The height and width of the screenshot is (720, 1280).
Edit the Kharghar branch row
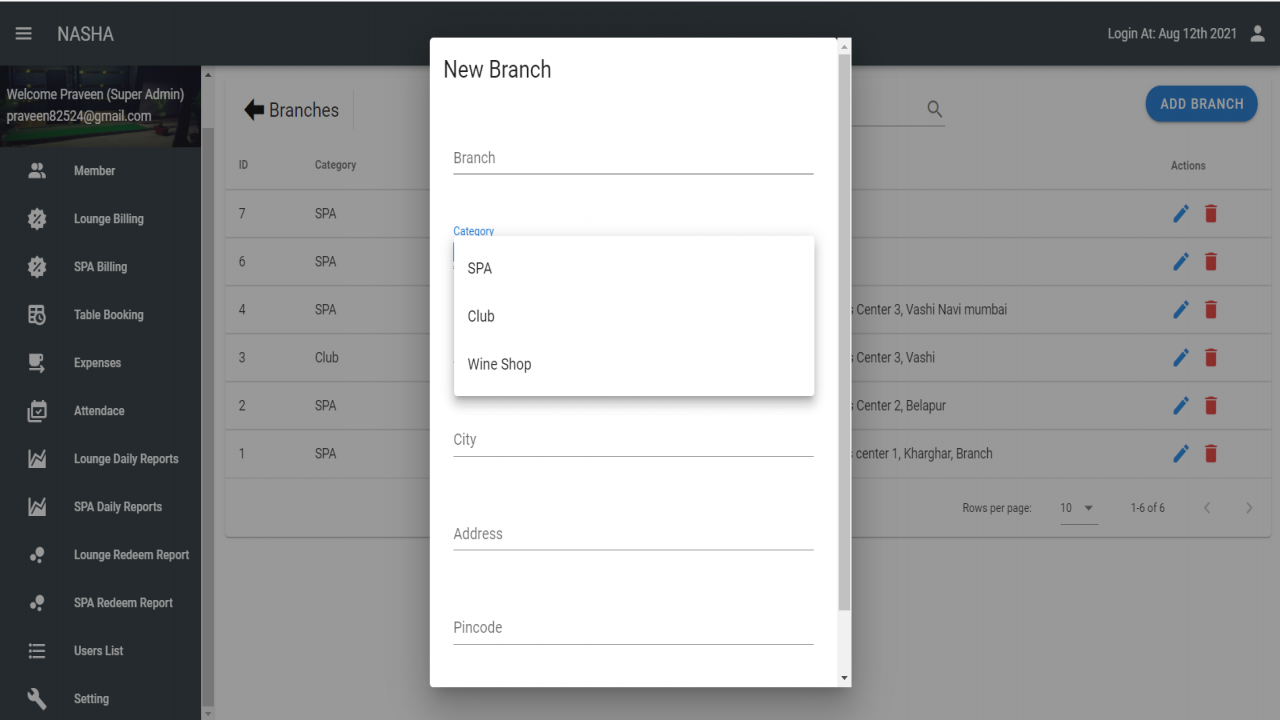pyautogui.click(x=1181, y=453)
